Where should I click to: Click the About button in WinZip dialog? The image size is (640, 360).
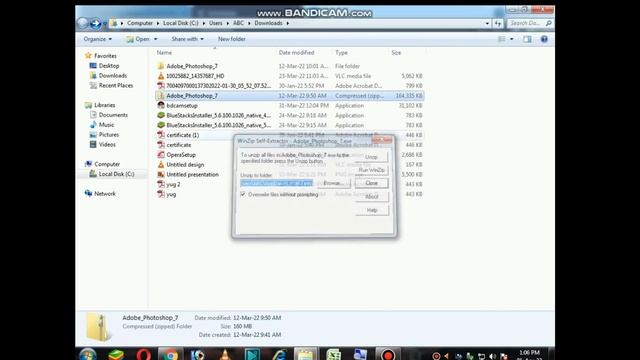click(371, 197)
